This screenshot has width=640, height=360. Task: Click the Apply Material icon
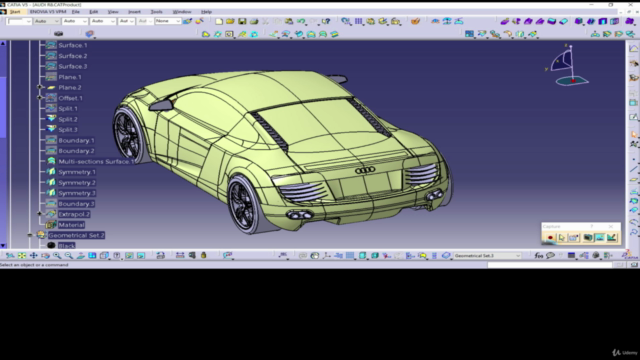coord(415,21)
